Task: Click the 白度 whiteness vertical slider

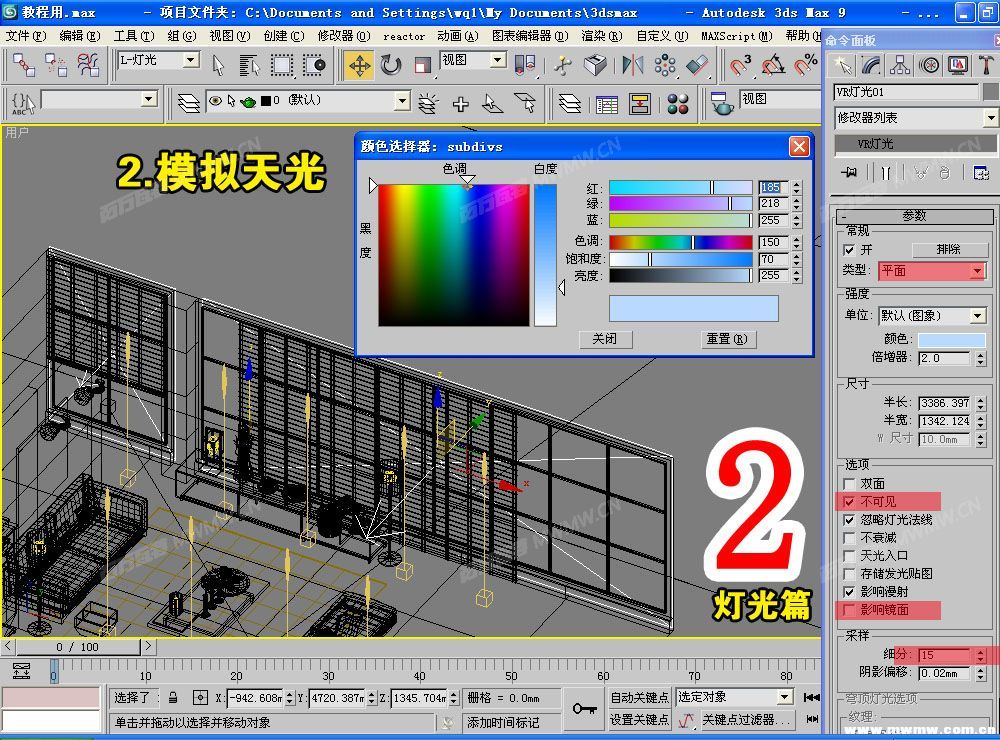Action: point(545,255)
